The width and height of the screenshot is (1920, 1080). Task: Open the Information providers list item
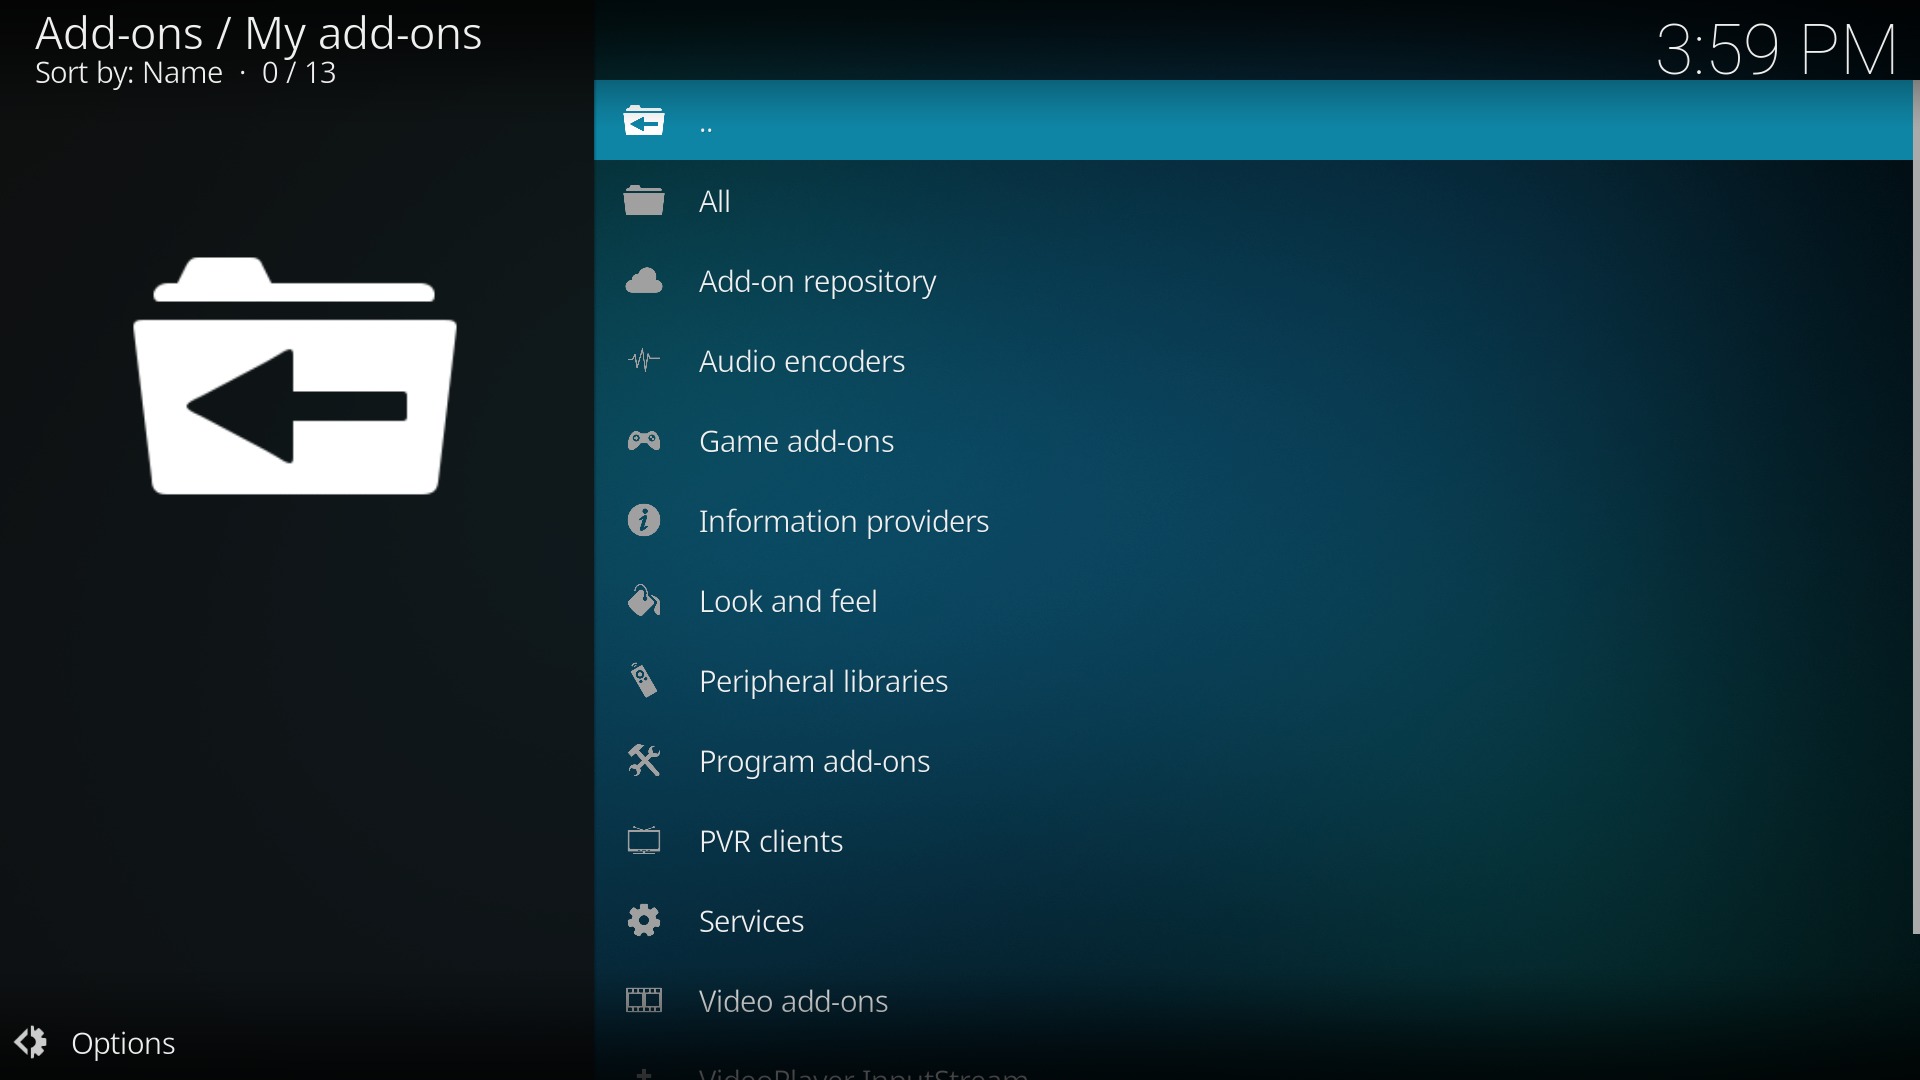844,522
